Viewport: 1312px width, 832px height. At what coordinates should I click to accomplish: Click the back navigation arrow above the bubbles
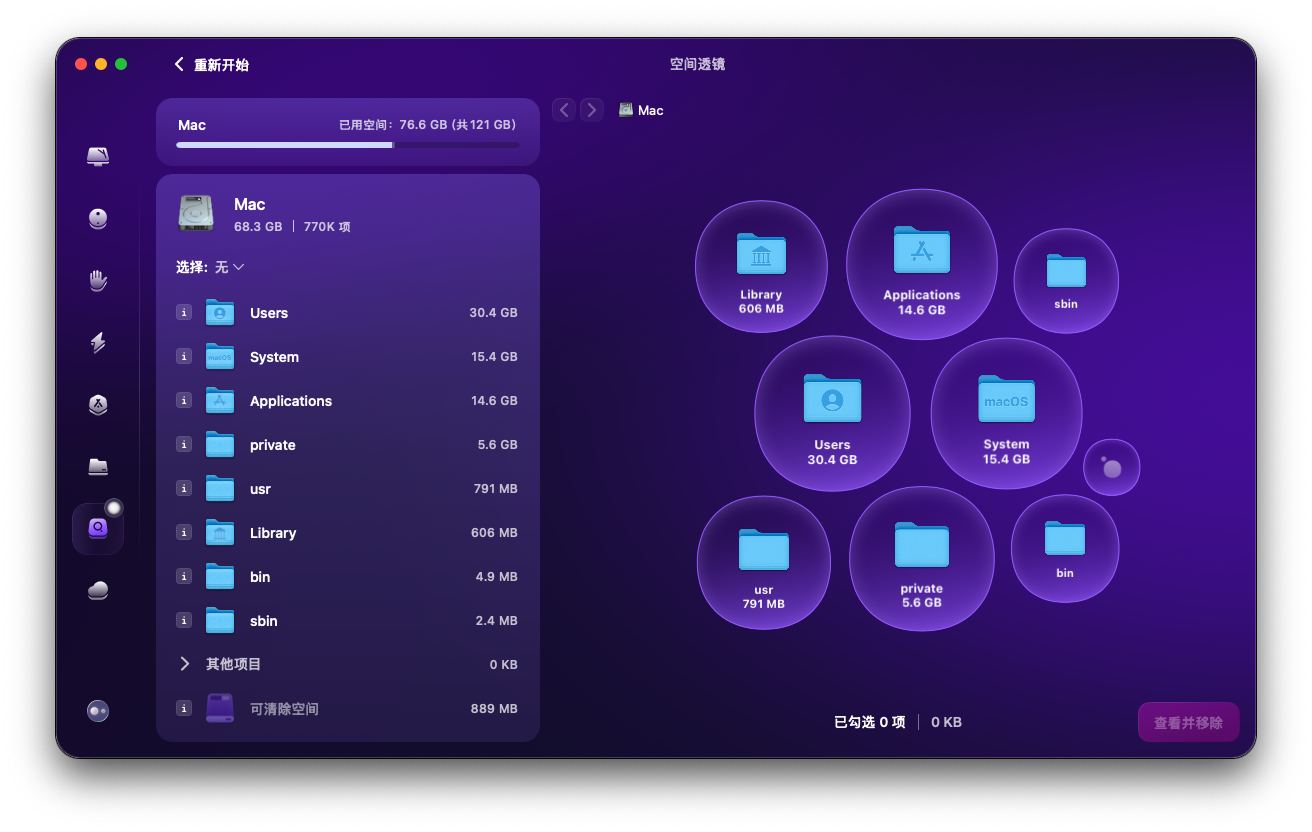coord(564,110)
